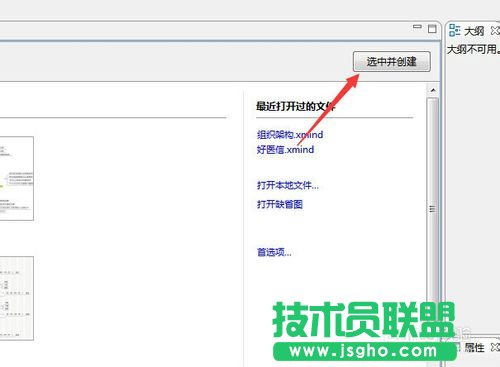The image size is (500, 367).
Task: Click the 打开本地文件... link
Action: tap(288, 185)
